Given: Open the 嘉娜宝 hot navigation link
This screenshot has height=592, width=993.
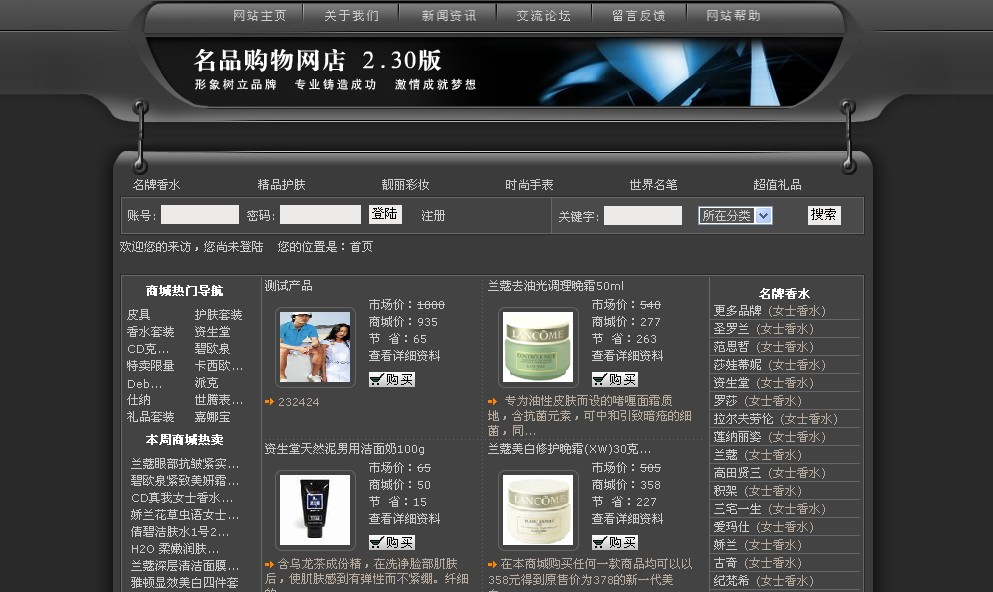Looking at the screenshot, I should tap(212, 417).
